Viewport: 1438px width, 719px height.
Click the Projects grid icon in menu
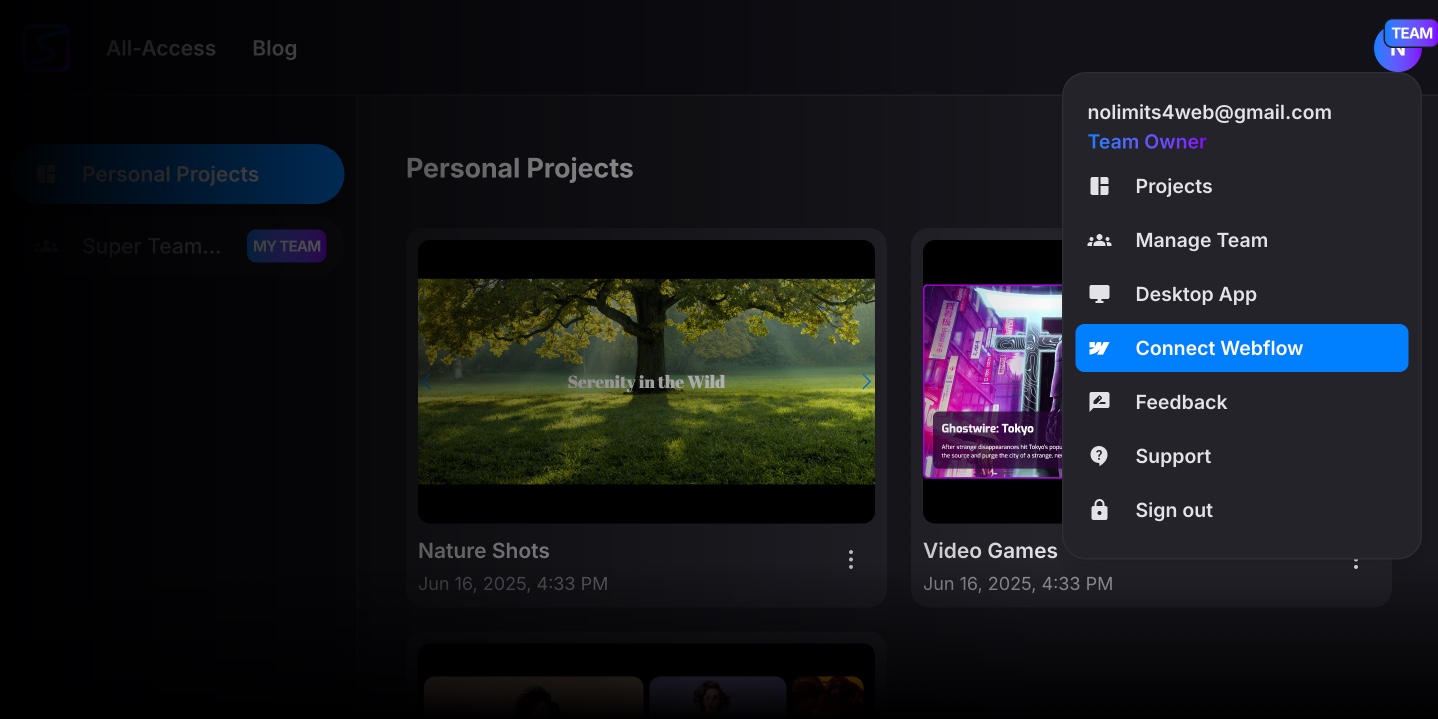1099,186
